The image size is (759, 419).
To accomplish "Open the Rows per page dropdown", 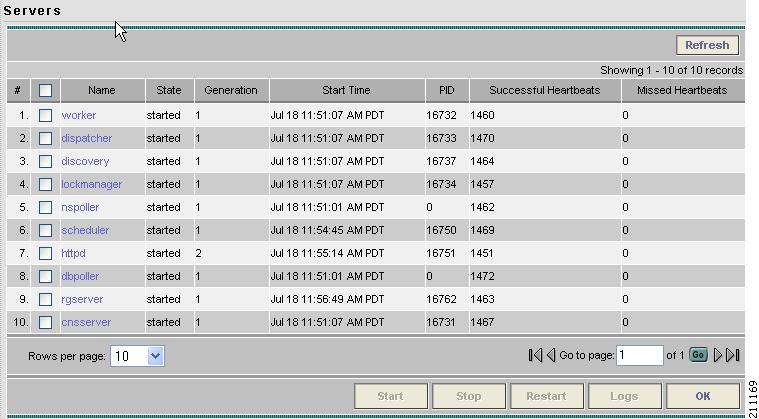I will (x=137, y=356).
